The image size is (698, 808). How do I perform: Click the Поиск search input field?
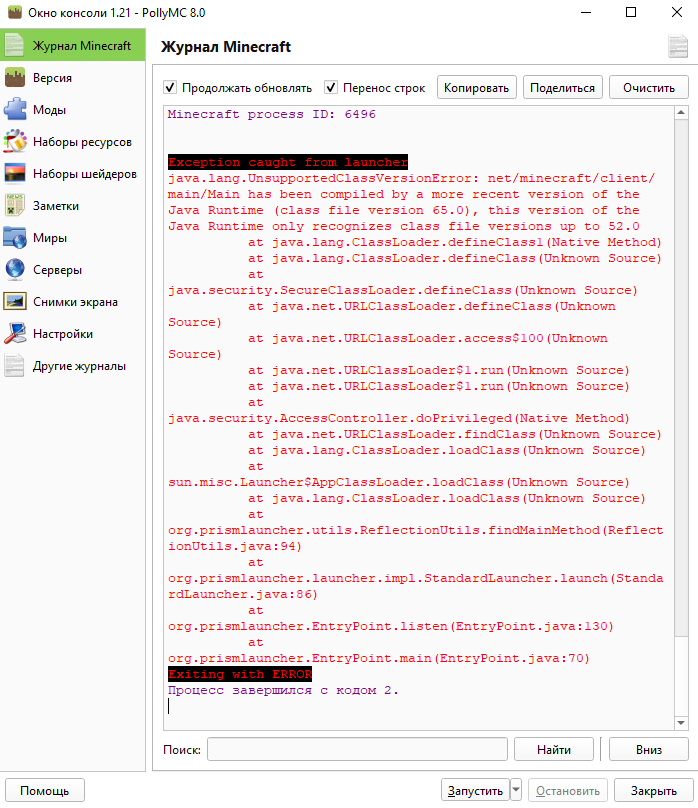pos(357,749)
